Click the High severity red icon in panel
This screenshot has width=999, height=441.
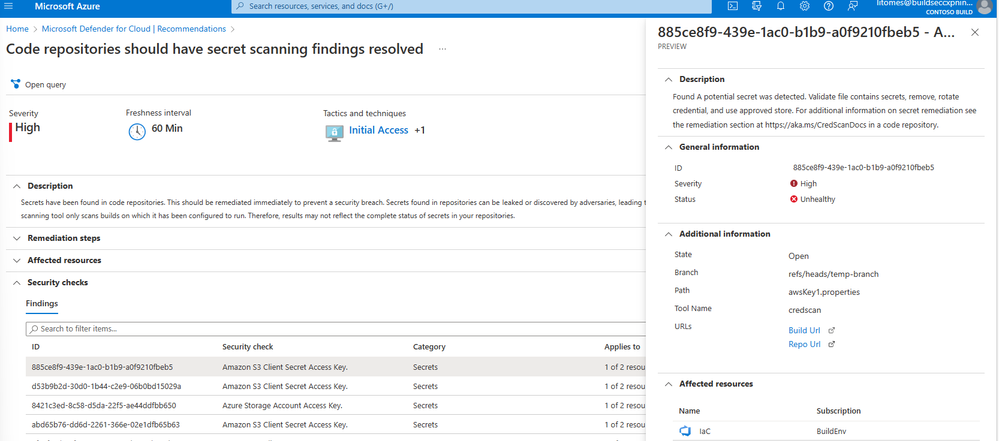pyautogui.click(x=794, y=184)
